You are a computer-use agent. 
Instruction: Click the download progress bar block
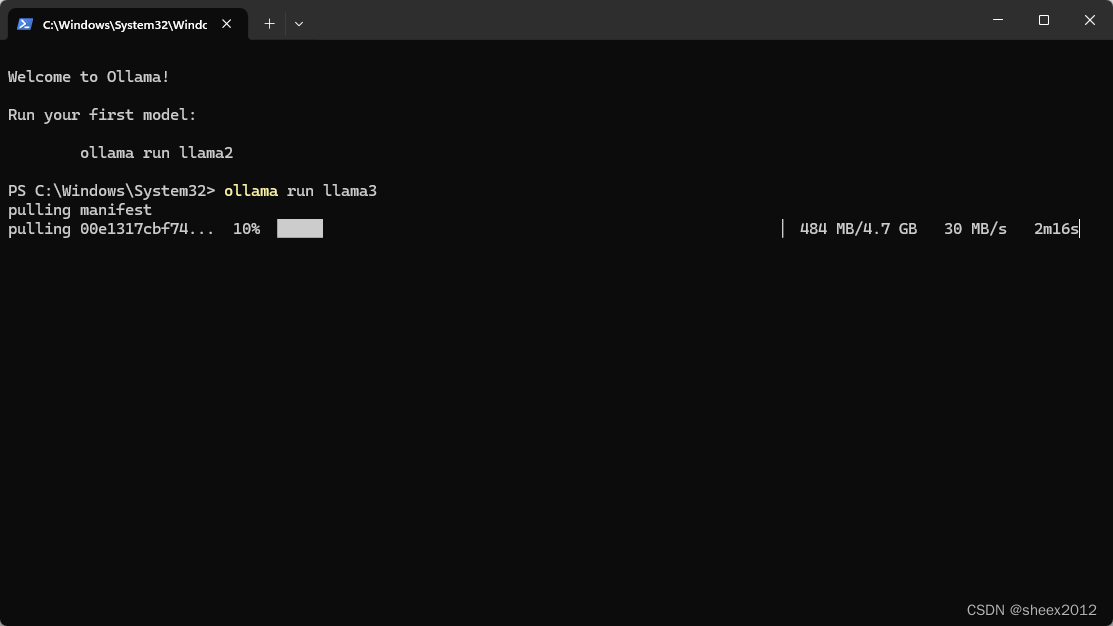coord(300,229)
